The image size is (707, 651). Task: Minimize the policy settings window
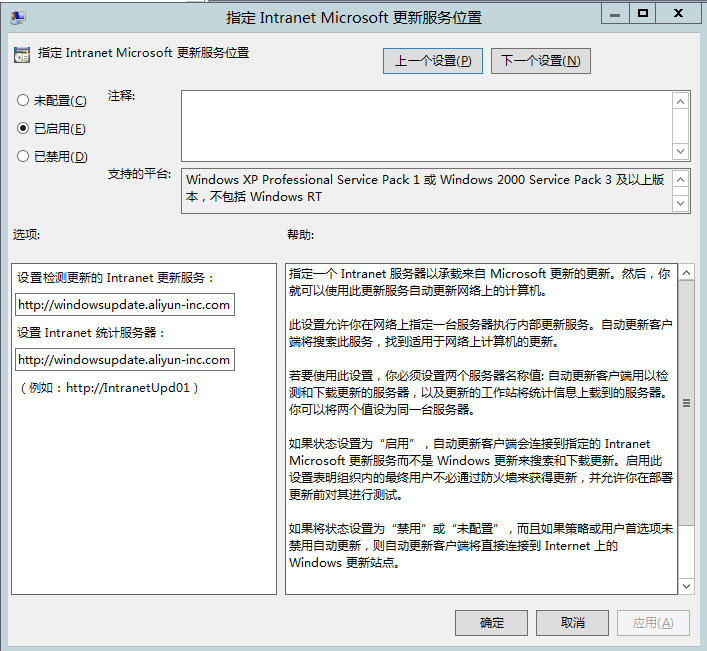pos(616,12)
